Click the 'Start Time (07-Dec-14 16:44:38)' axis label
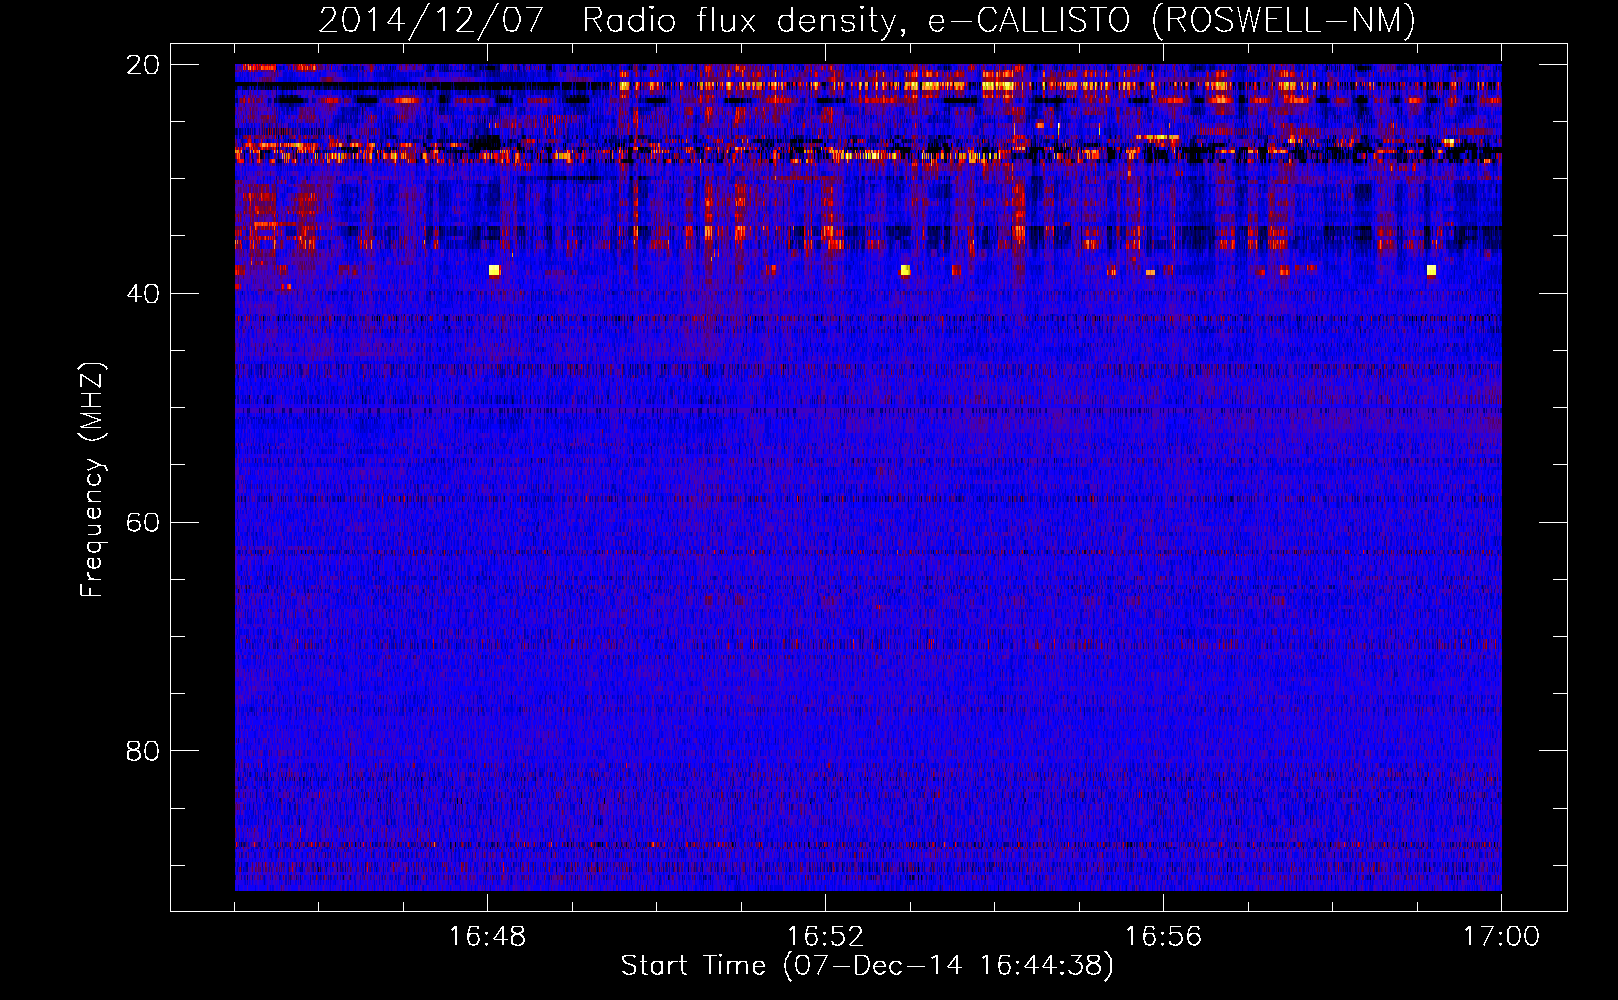1618x1000 pixels. coord(866,966)
